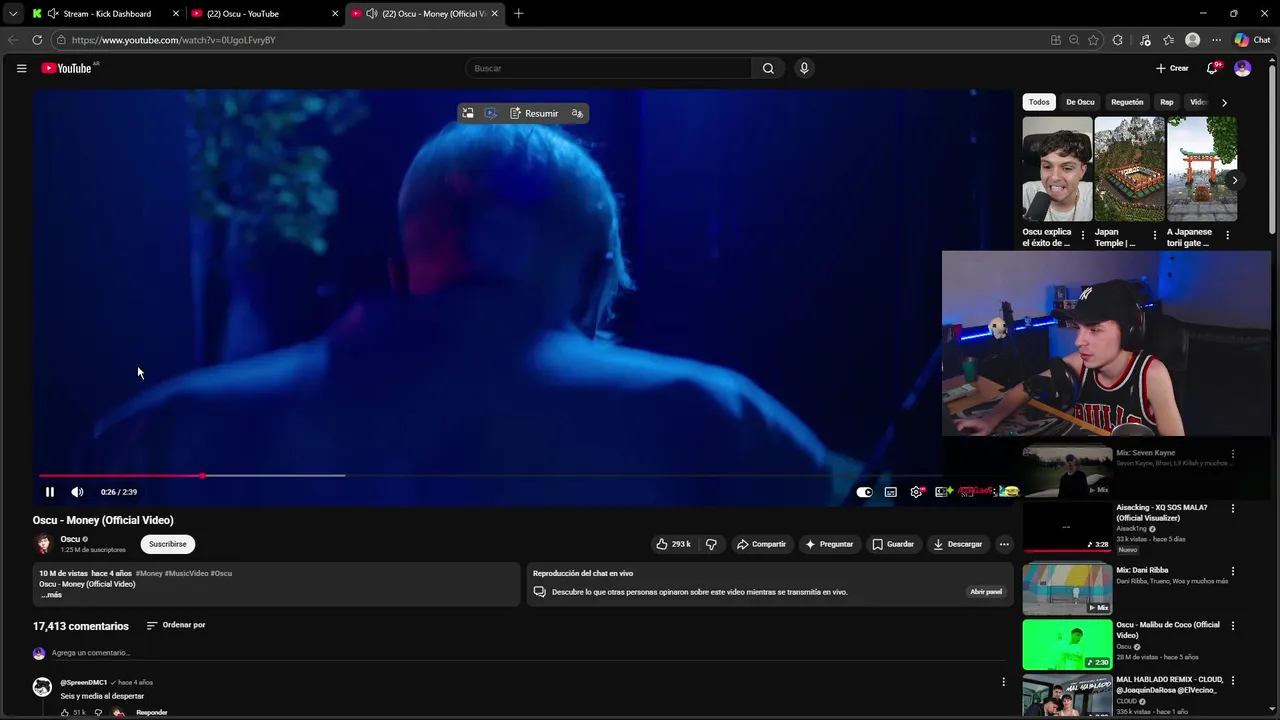
Task: Open Copilot Chat in the browser
Action: click(1252, 40)
